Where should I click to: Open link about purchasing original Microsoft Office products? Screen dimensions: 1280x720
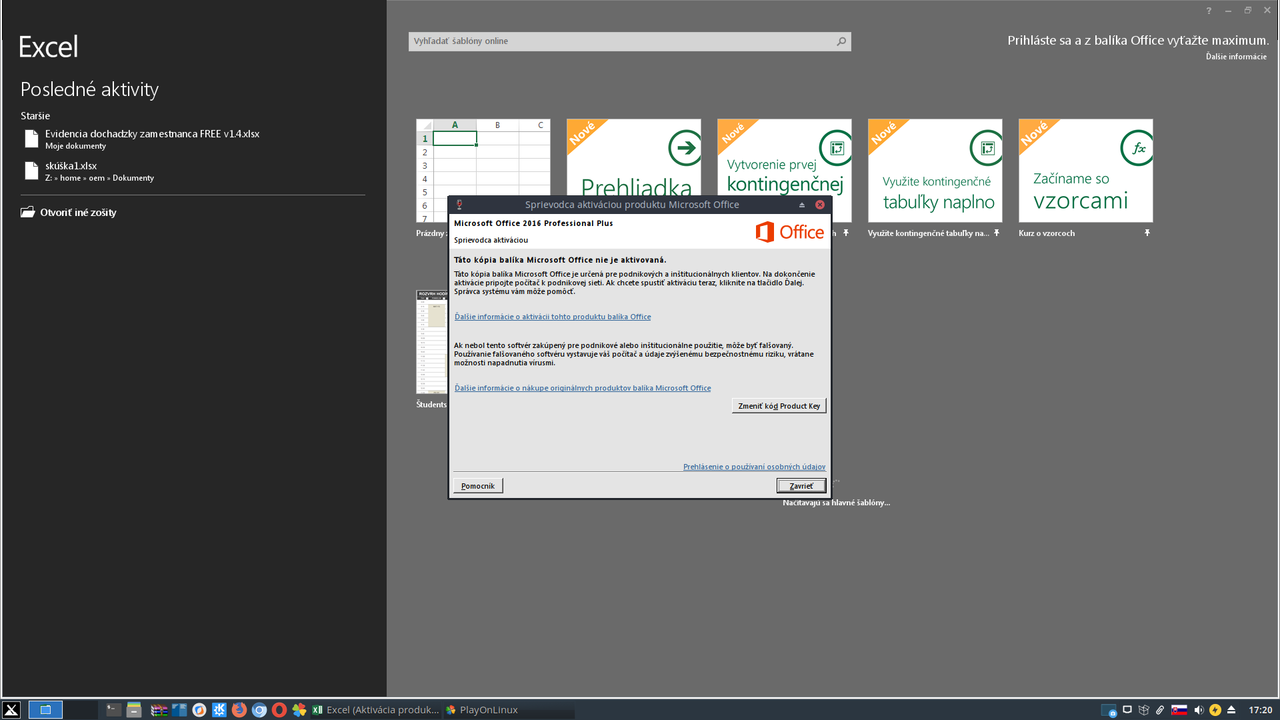tap(582, 388)
